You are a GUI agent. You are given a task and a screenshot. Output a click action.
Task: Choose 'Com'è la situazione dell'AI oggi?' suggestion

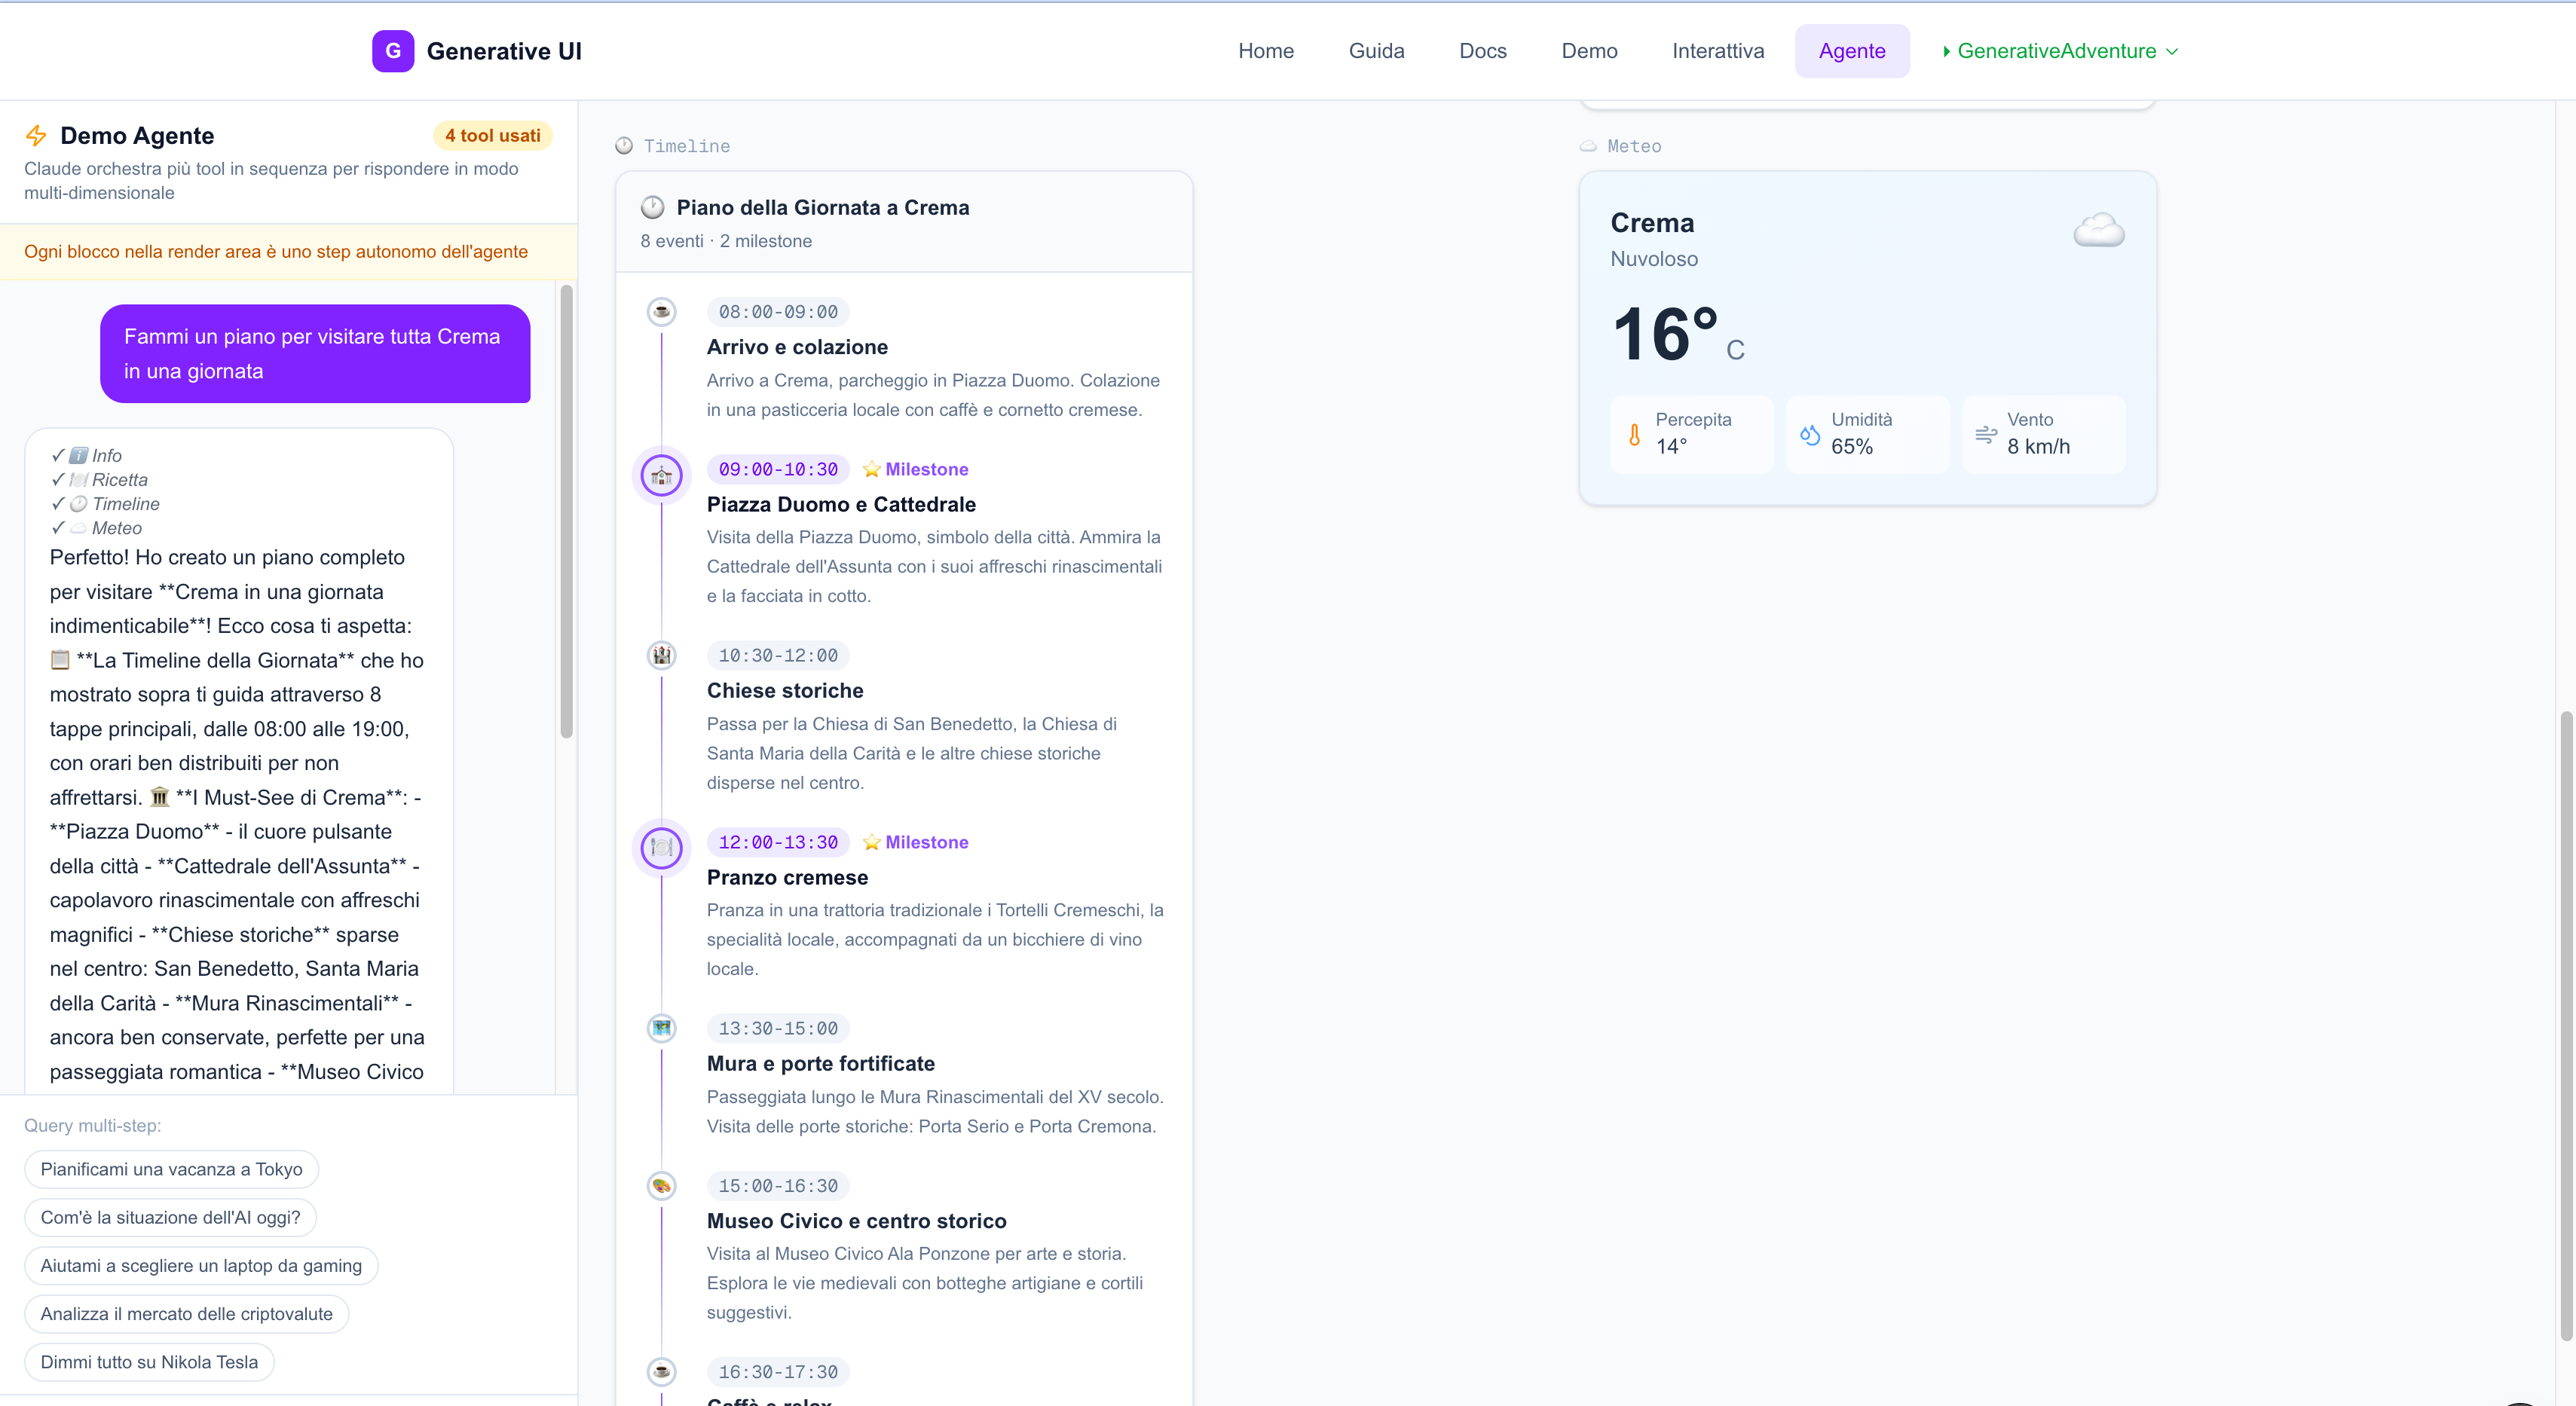170,1217
